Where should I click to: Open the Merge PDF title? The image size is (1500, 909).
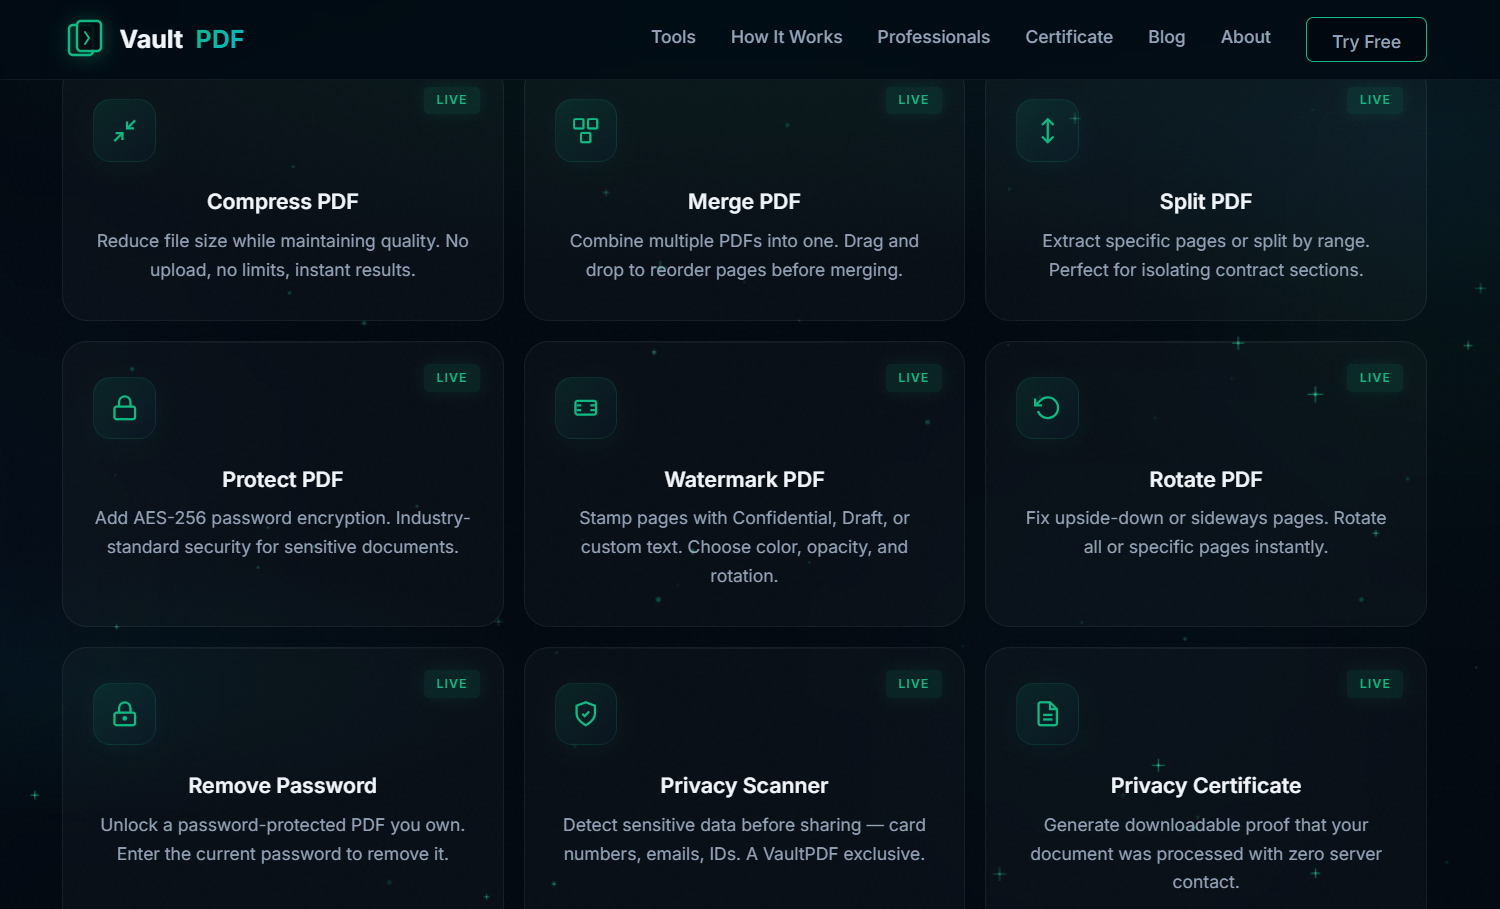744,202
